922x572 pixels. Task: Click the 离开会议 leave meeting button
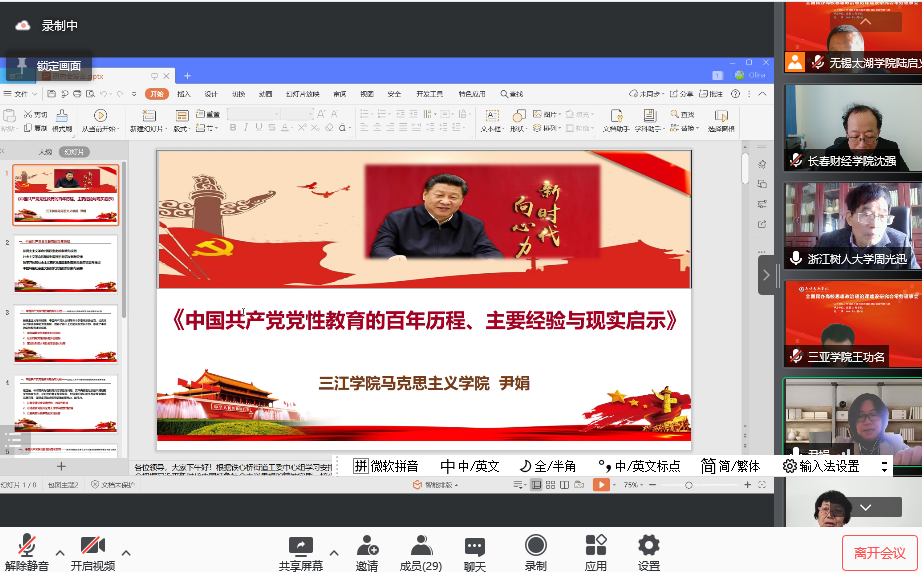[x=879, y=552]
